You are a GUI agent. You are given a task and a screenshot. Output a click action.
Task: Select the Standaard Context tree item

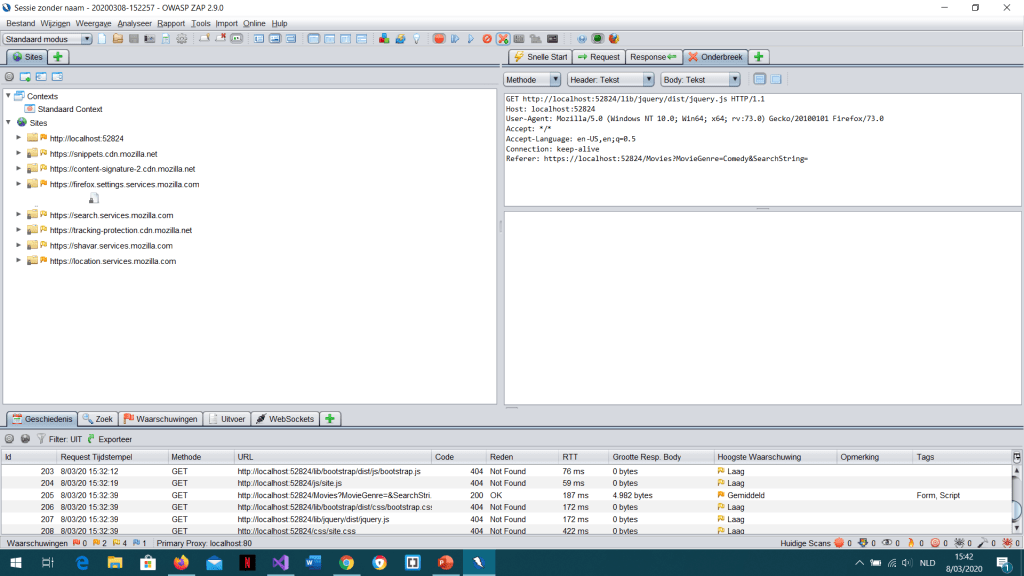(69, 109)
